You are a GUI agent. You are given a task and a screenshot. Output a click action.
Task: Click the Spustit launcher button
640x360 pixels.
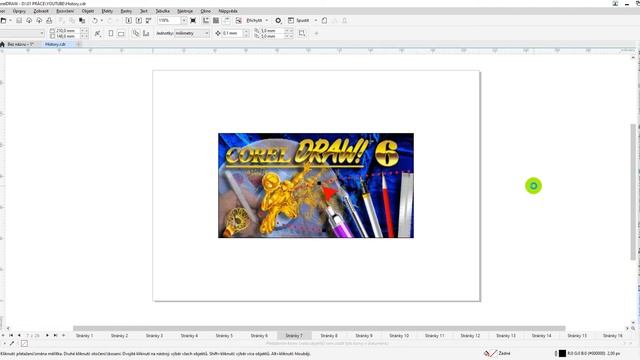click(299, 20)
